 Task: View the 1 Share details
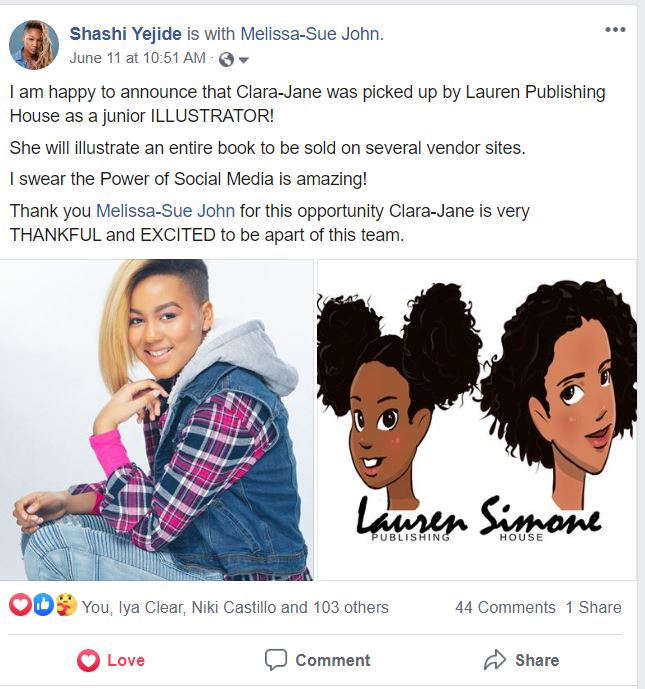(x=594, y=607)
